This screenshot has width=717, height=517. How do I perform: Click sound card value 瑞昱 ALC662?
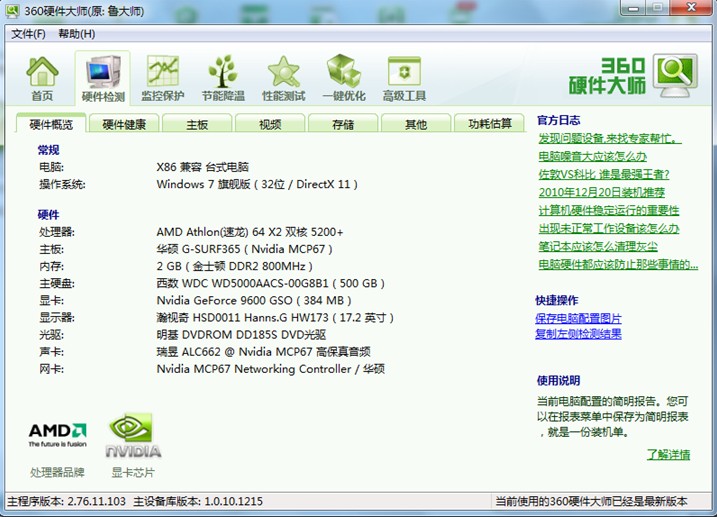[x=263, y=352]
